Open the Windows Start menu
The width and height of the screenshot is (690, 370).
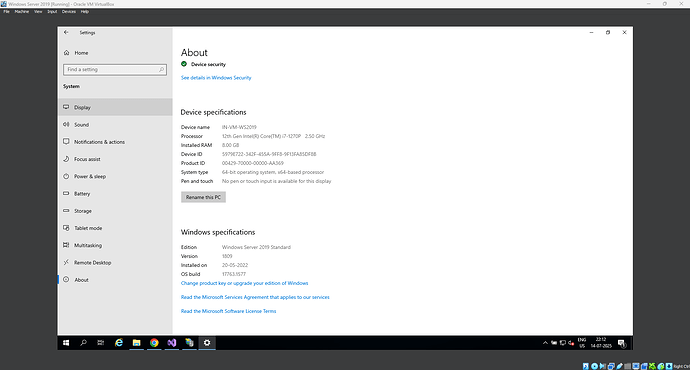tap(66, 343)
